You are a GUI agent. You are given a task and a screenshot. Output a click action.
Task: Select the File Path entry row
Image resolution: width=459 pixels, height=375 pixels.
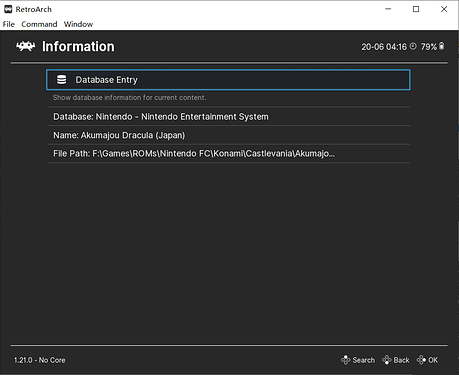pyautogui.click(x=229, y=154)
